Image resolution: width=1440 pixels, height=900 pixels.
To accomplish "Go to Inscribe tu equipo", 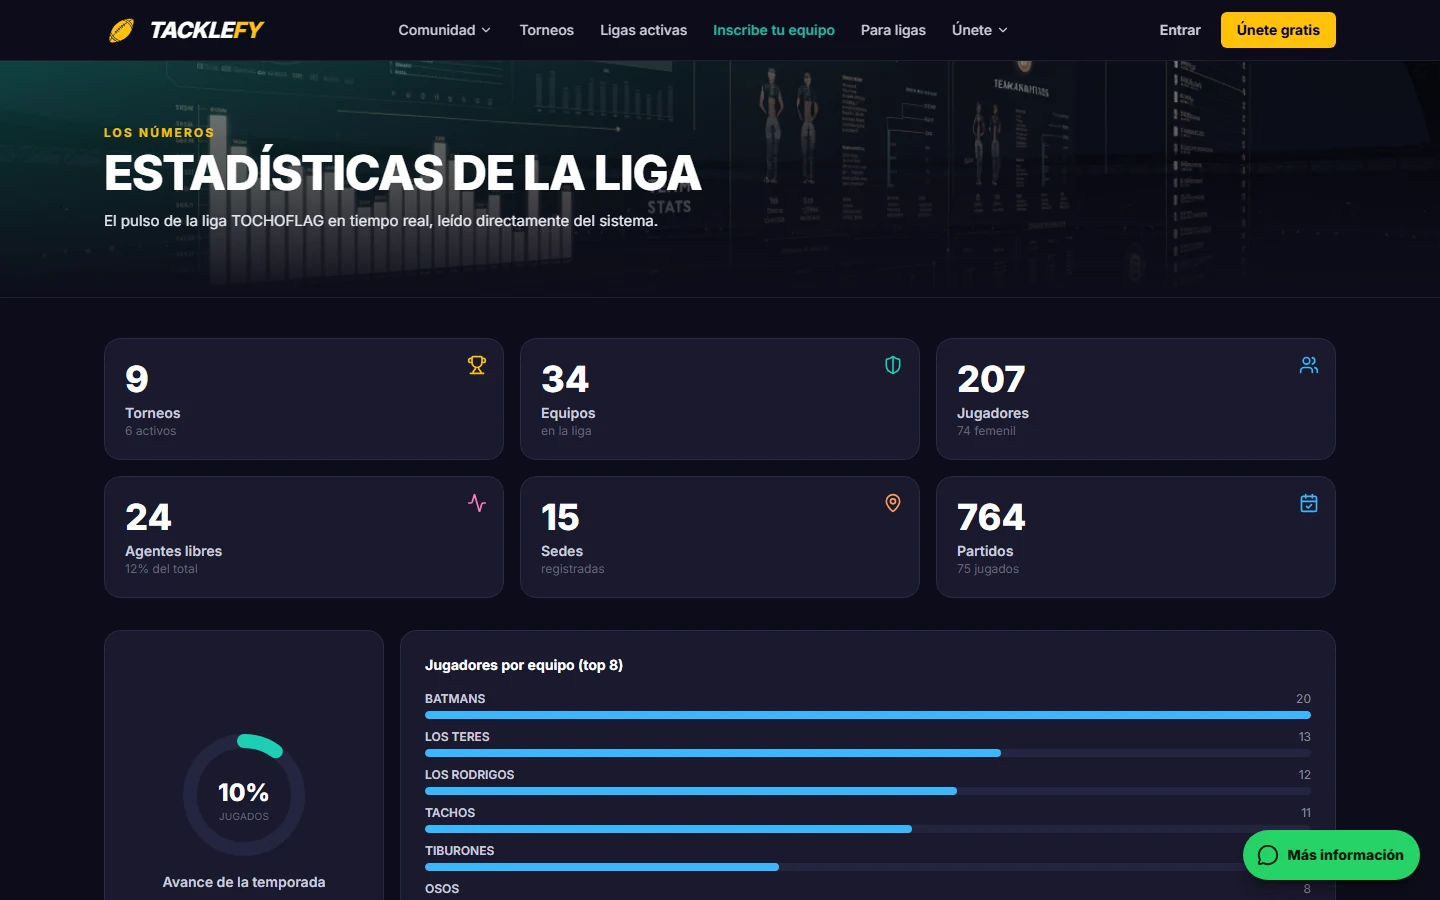I will pos(774,30).
